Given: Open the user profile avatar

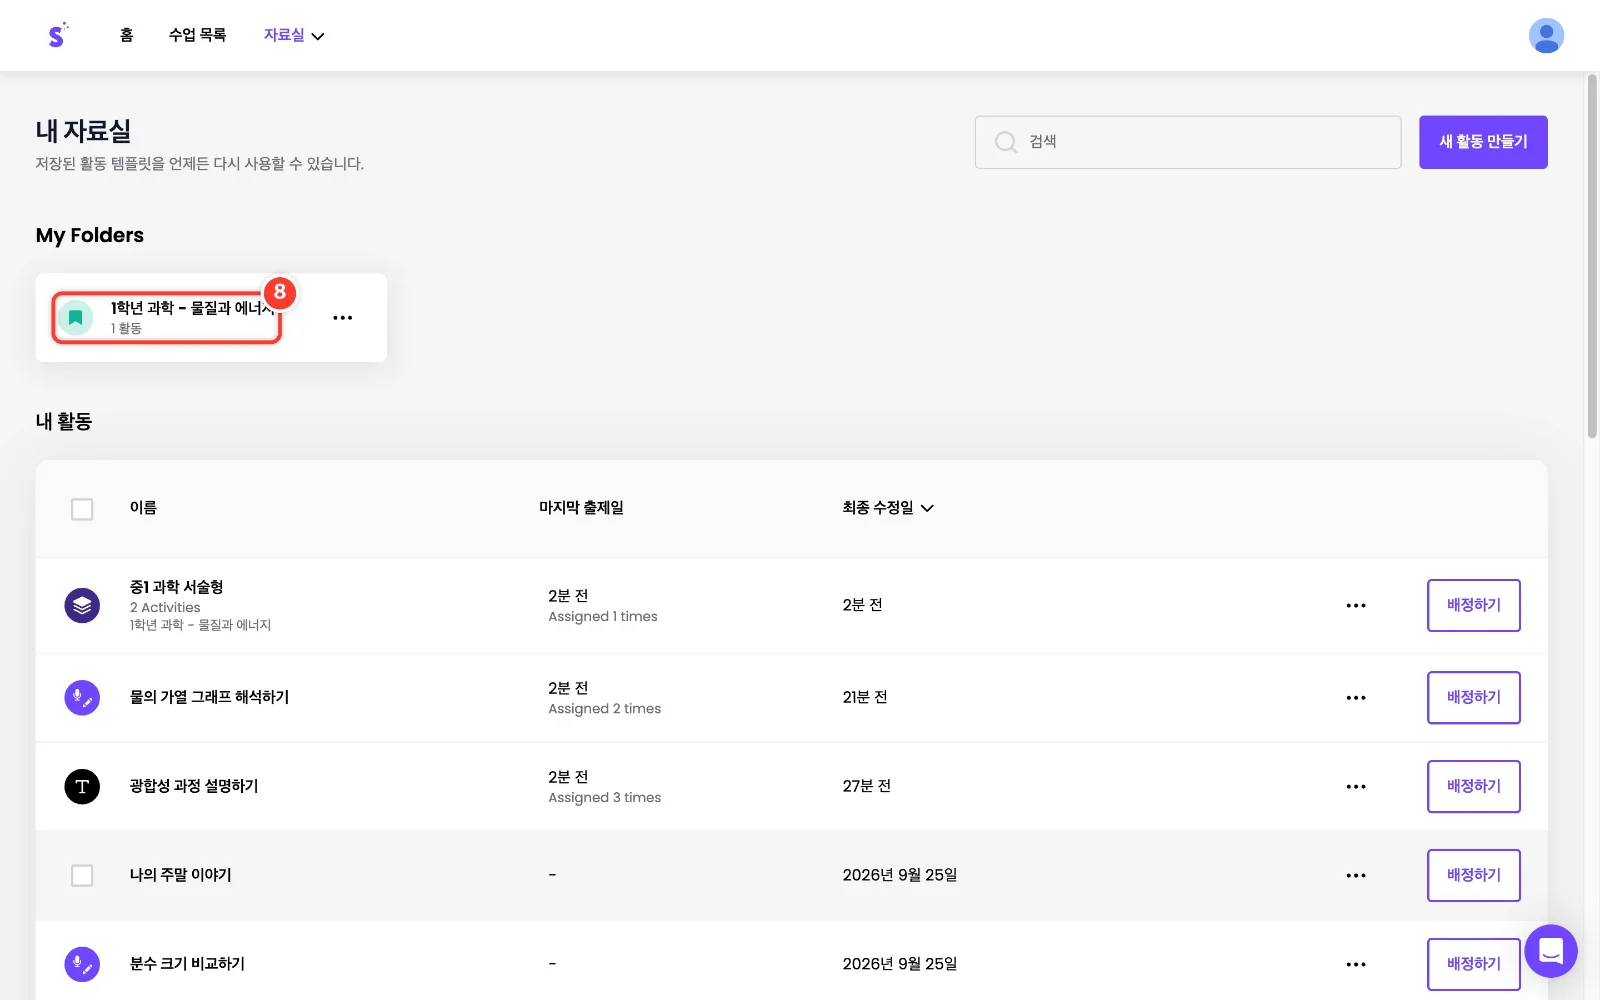Looking at the screenshot, I should click(1546, 35).
